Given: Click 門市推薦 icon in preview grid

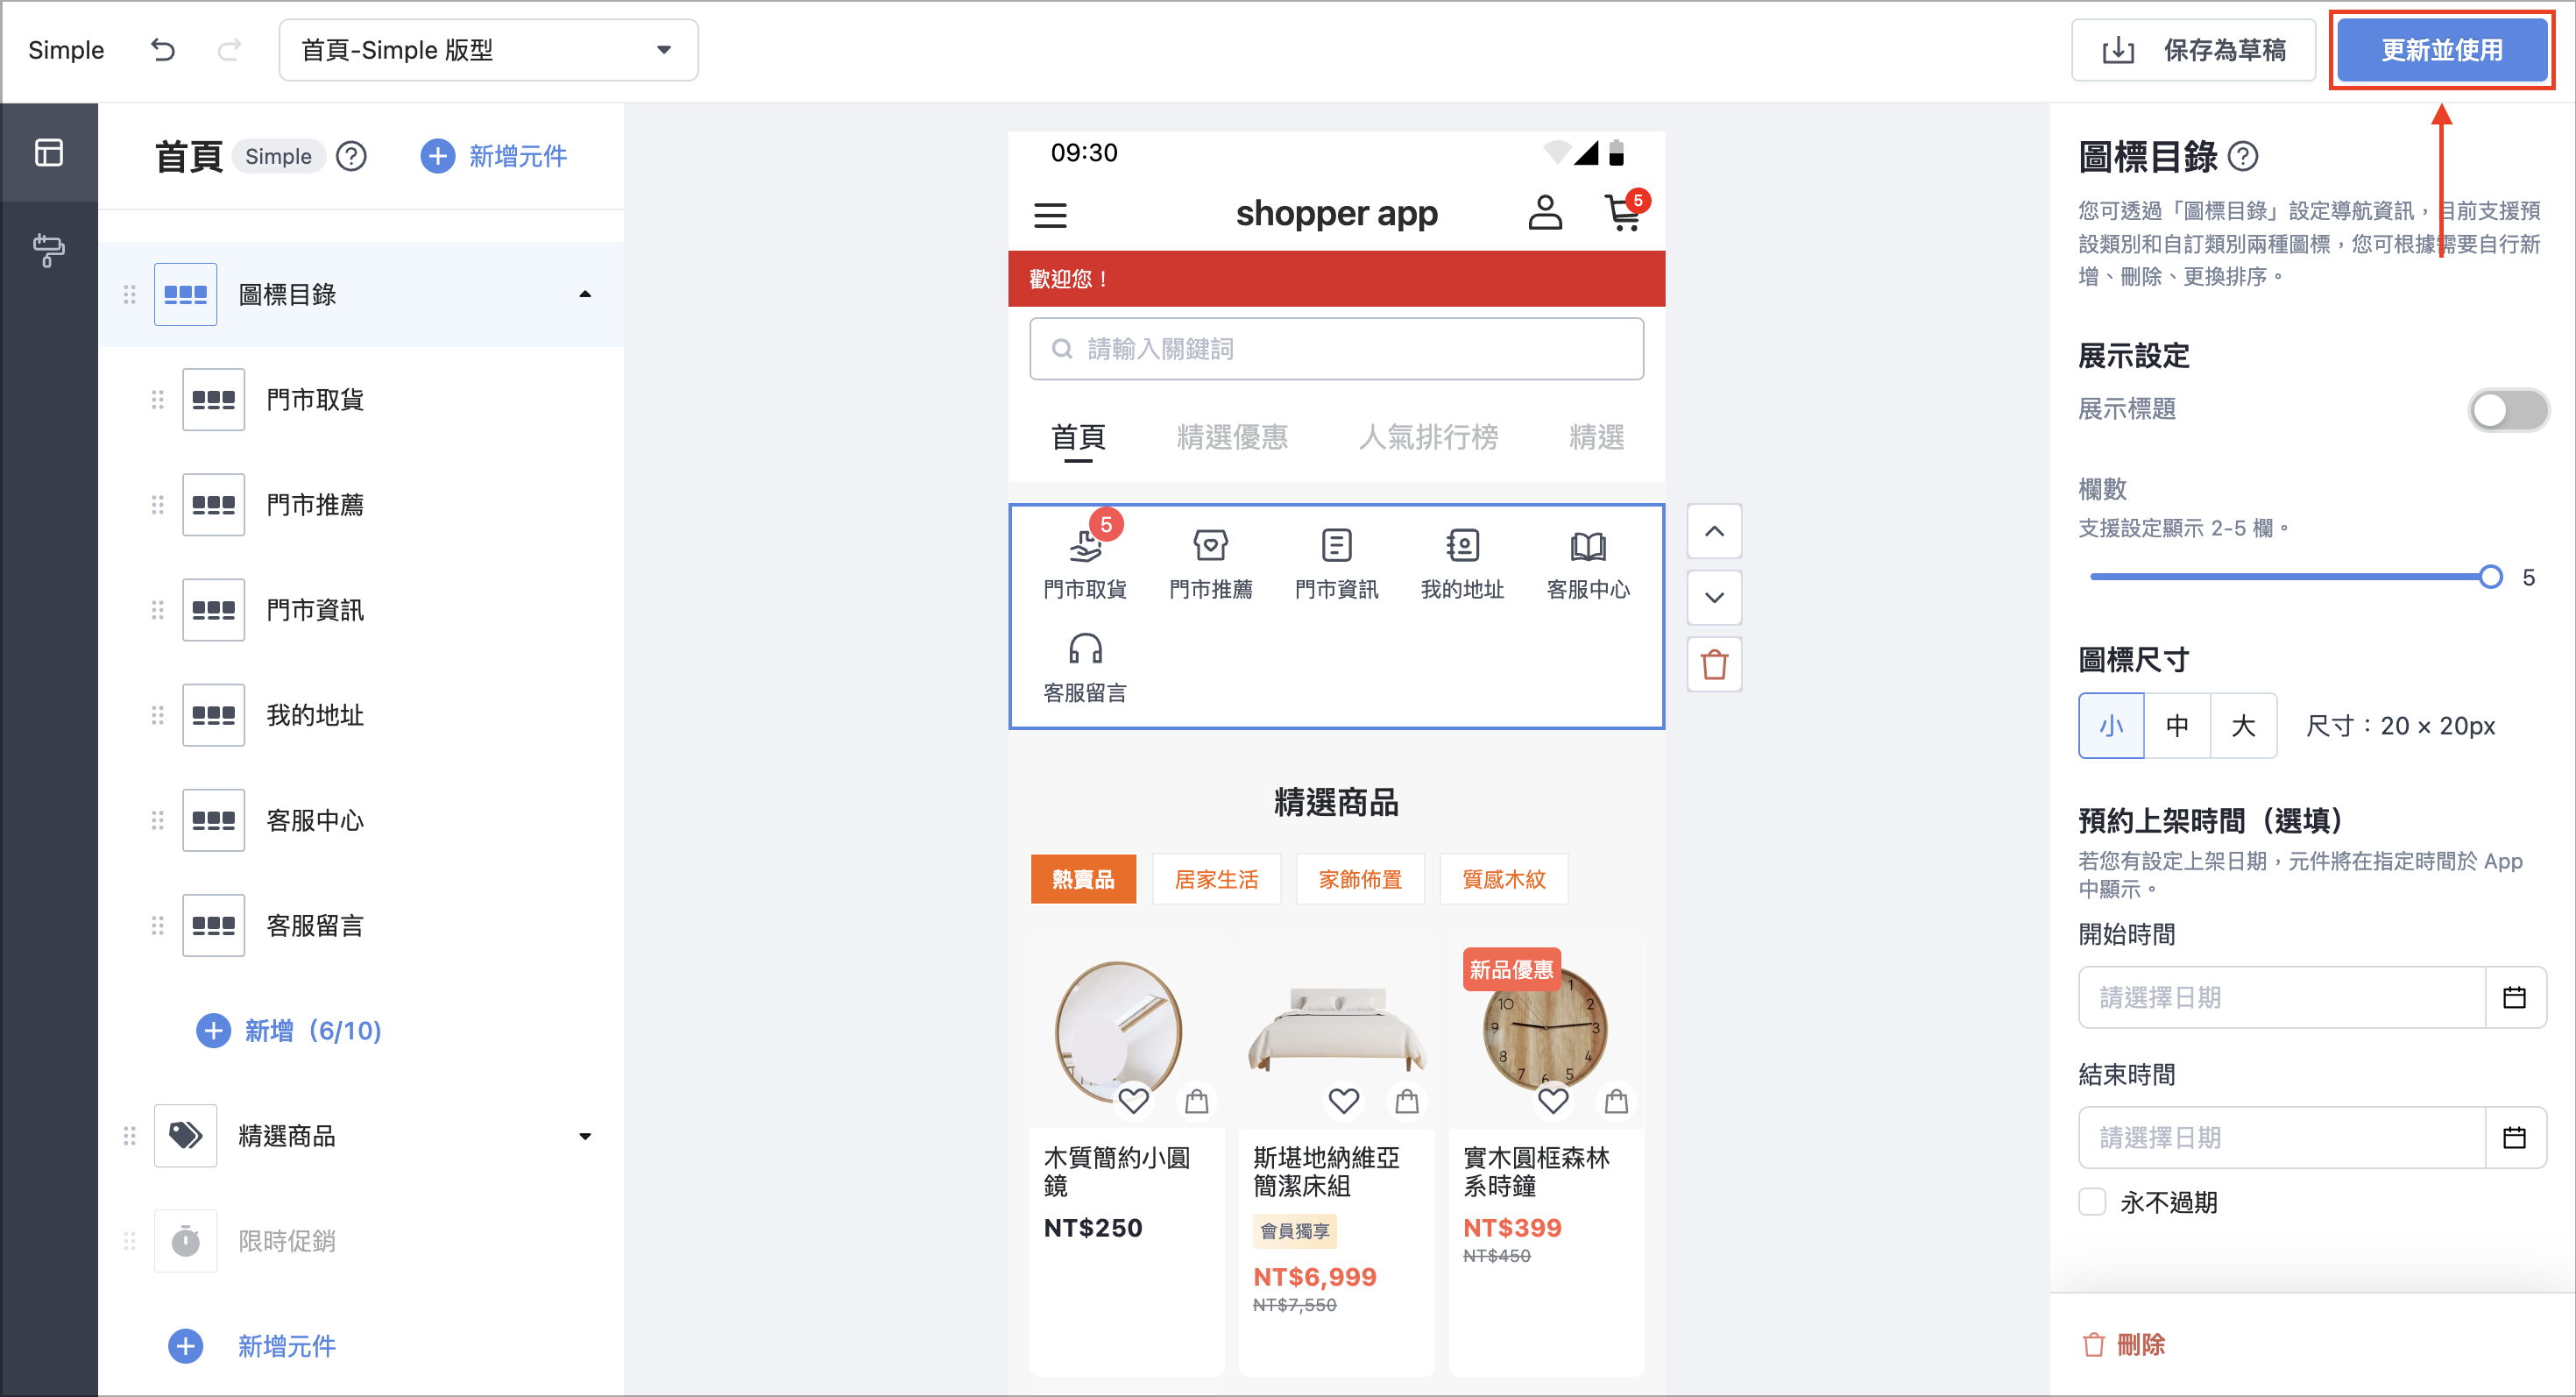Looking at the screenshot, I should tap(1210, 545).
